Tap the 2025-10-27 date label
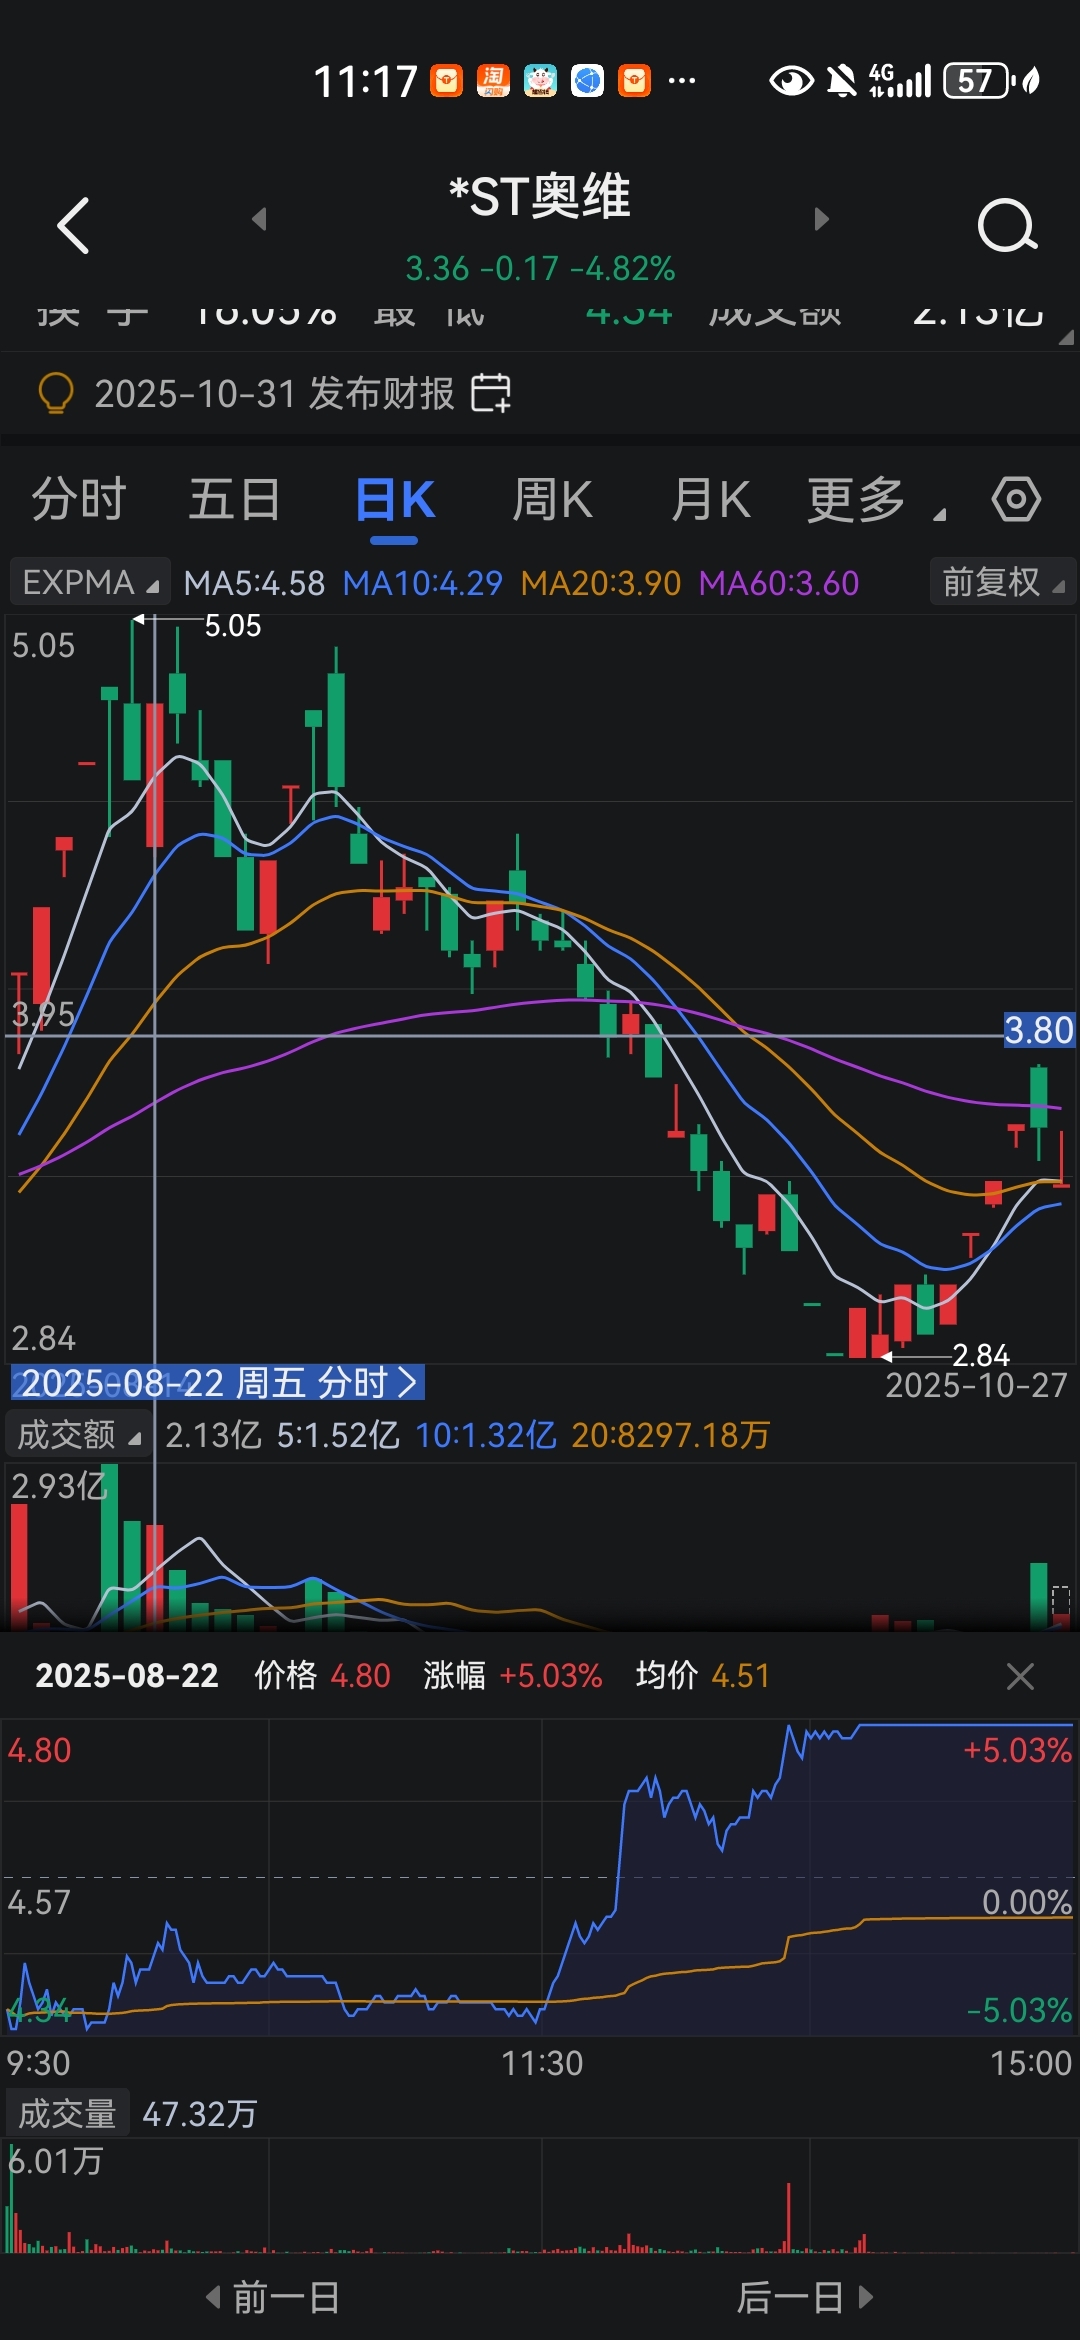This screenshot has width=1080, height=2340. click(976, 1385)
